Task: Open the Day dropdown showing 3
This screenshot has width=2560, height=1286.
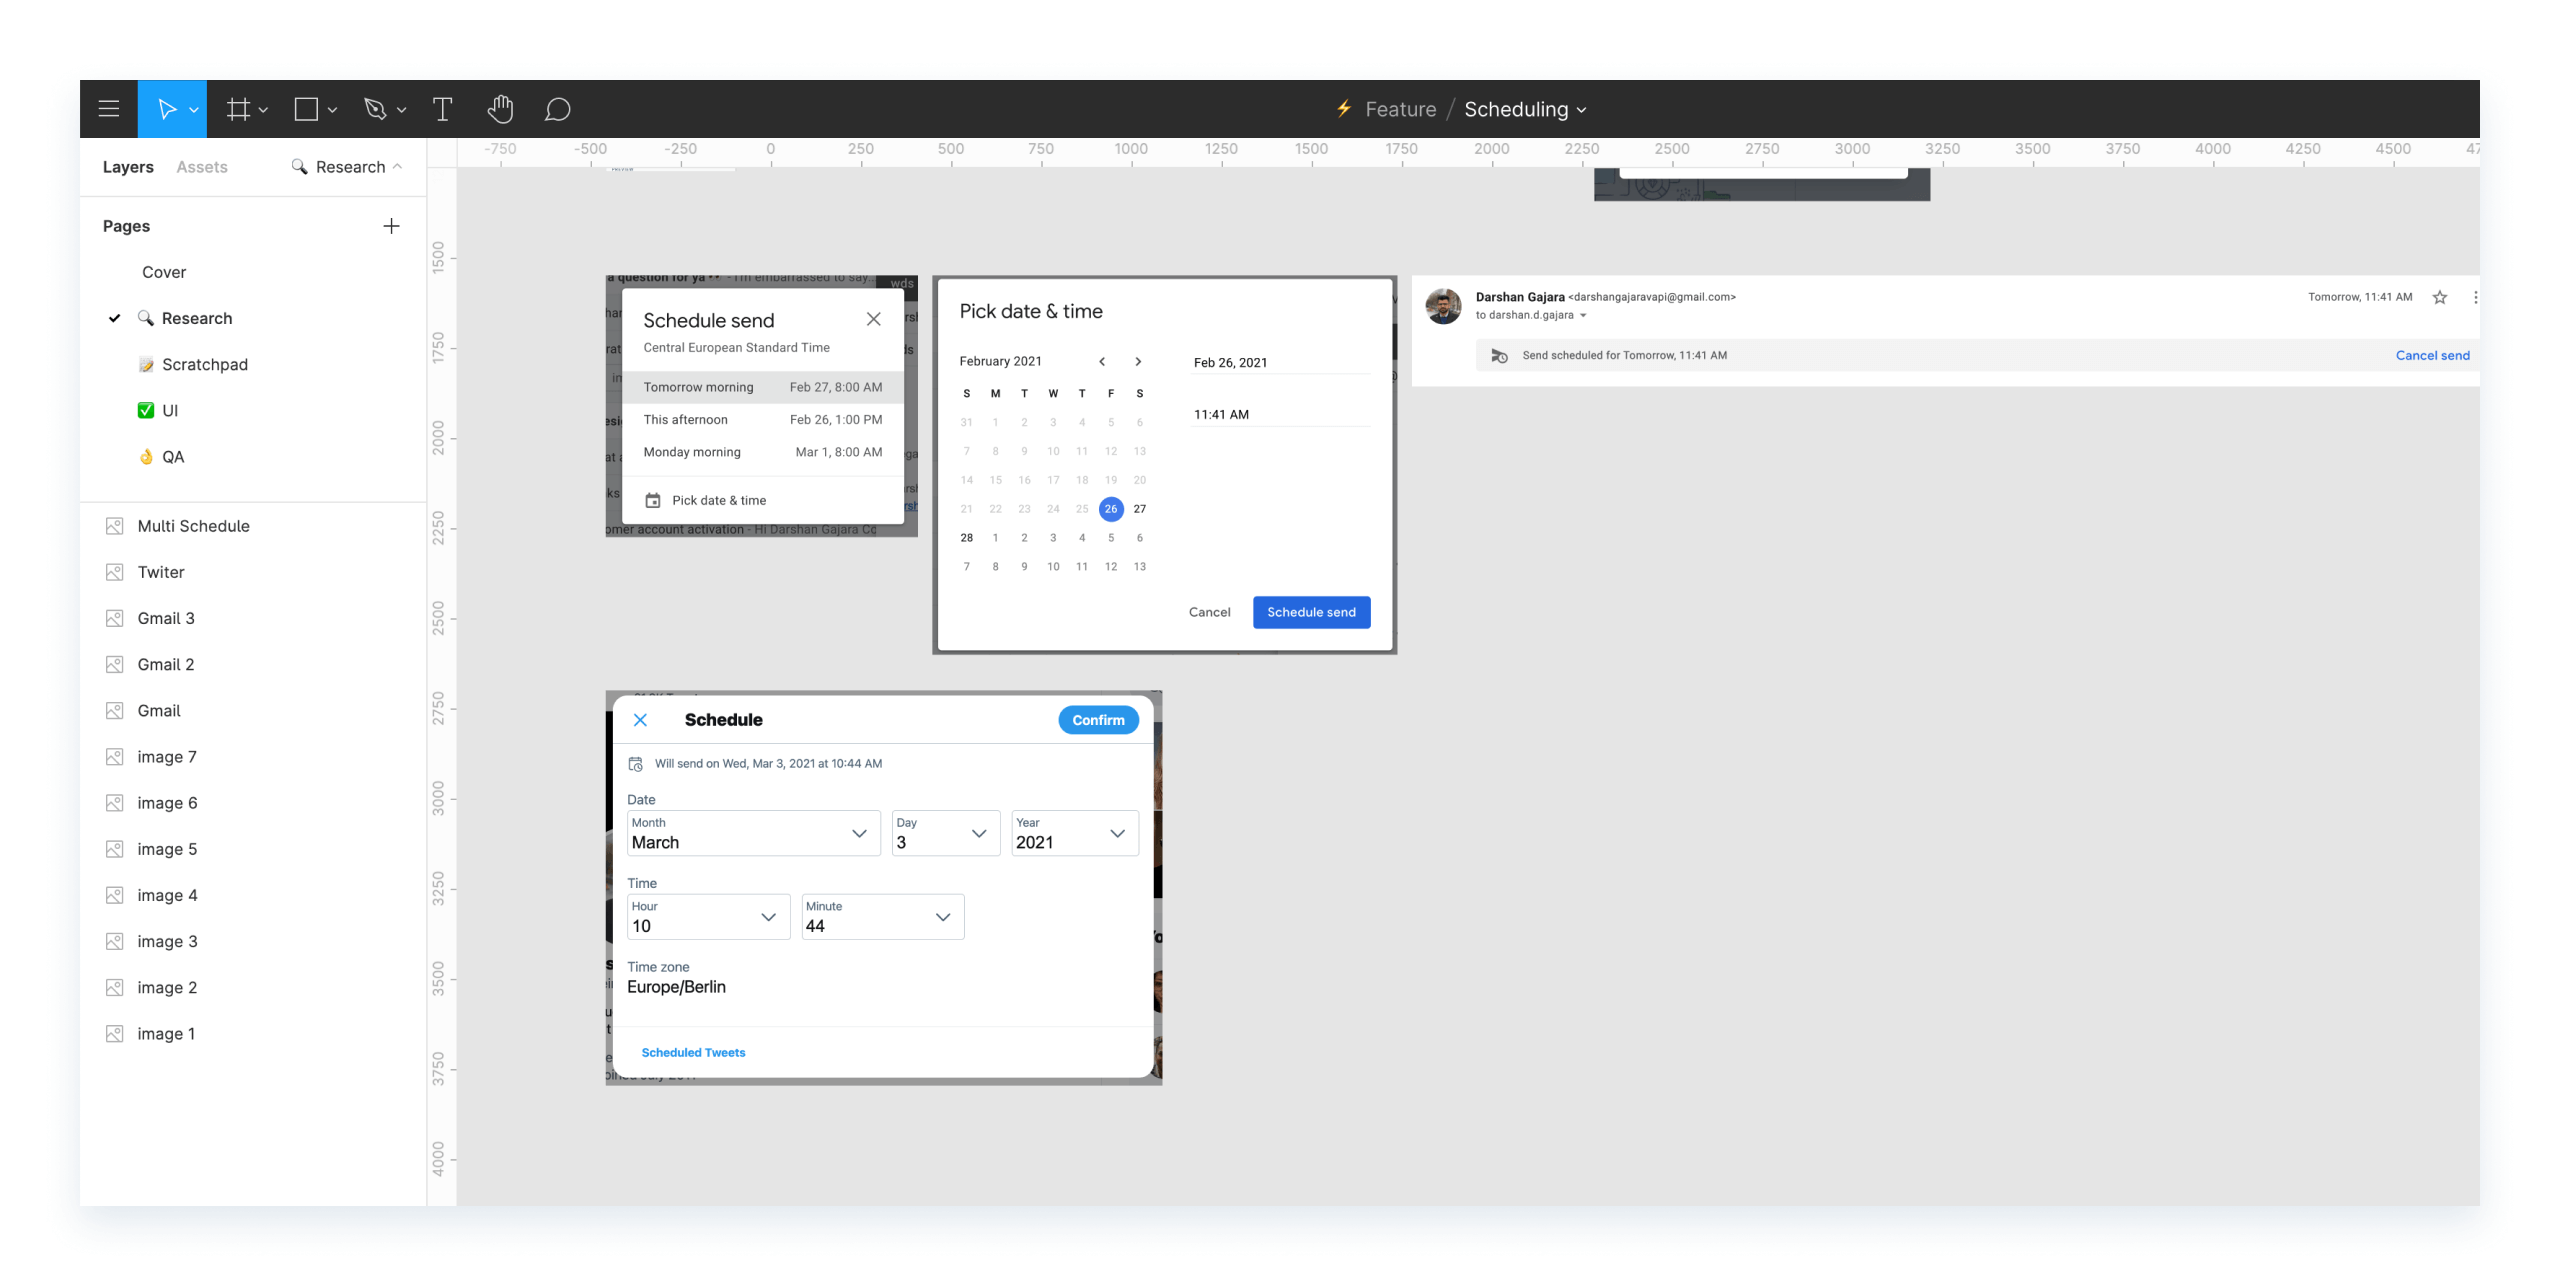Action: coord(946,833)
